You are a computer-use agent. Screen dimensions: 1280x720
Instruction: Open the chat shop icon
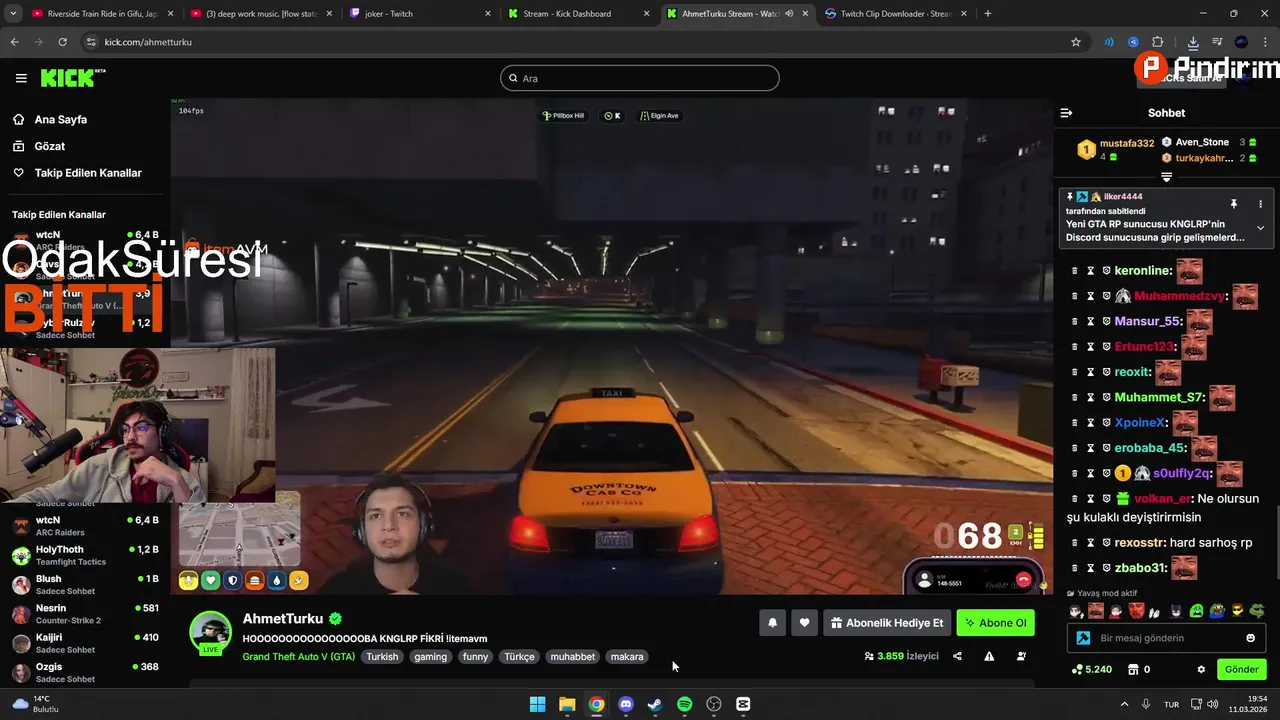1133,669
